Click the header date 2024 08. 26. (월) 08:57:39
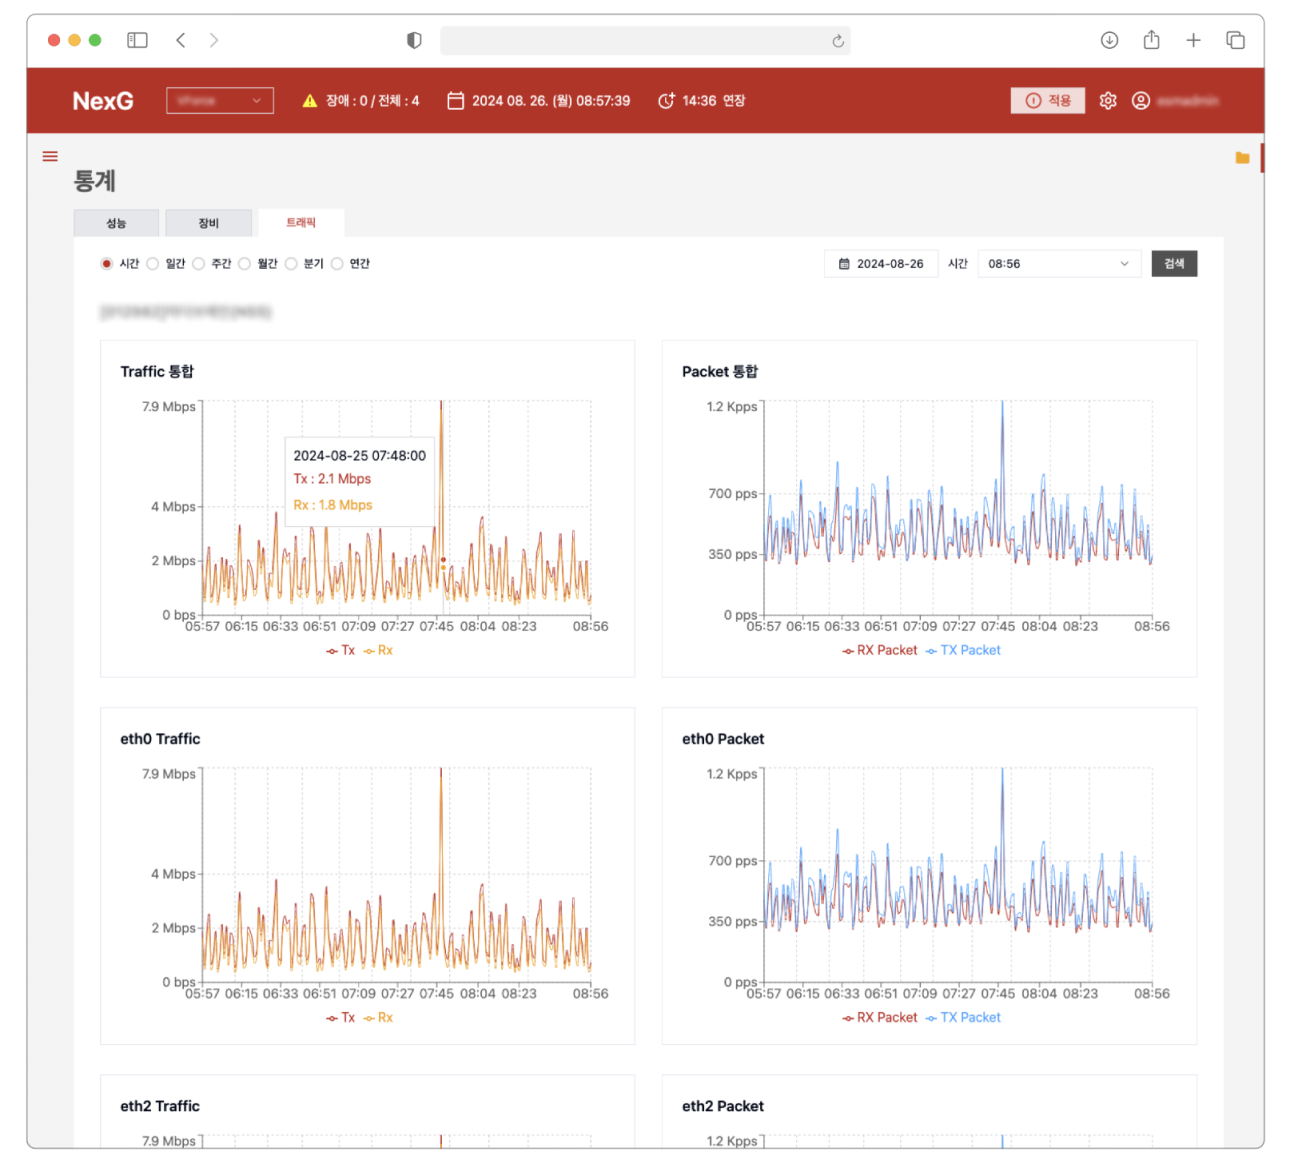The width and height of the screenshot is (1290, 1163). click(x=551, y=101)
